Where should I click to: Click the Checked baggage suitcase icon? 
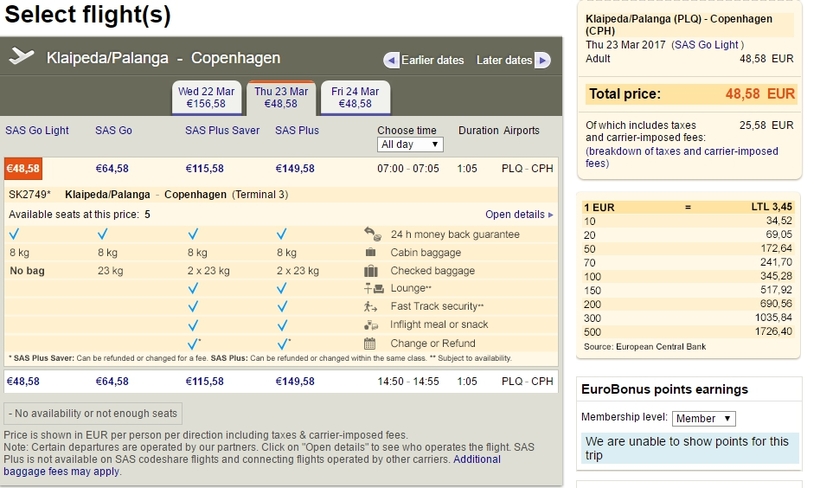(371, 271)
